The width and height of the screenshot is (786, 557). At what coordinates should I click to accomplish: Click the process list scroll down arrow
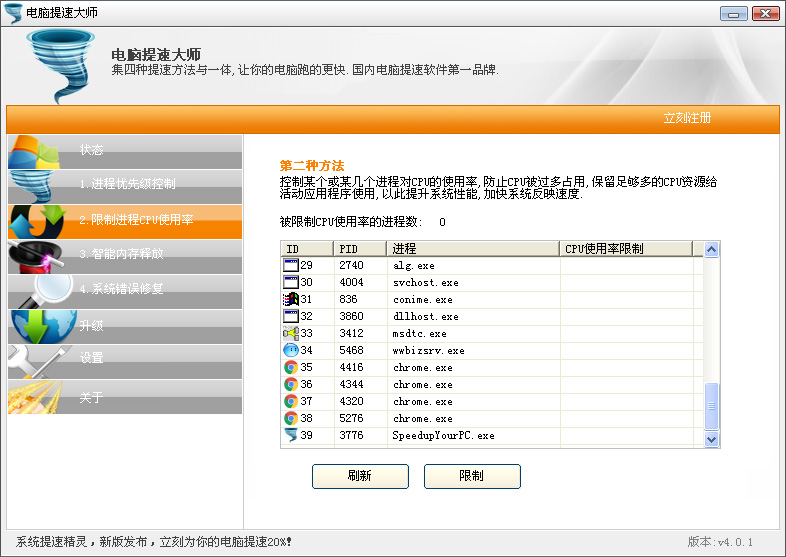(712, 437)
